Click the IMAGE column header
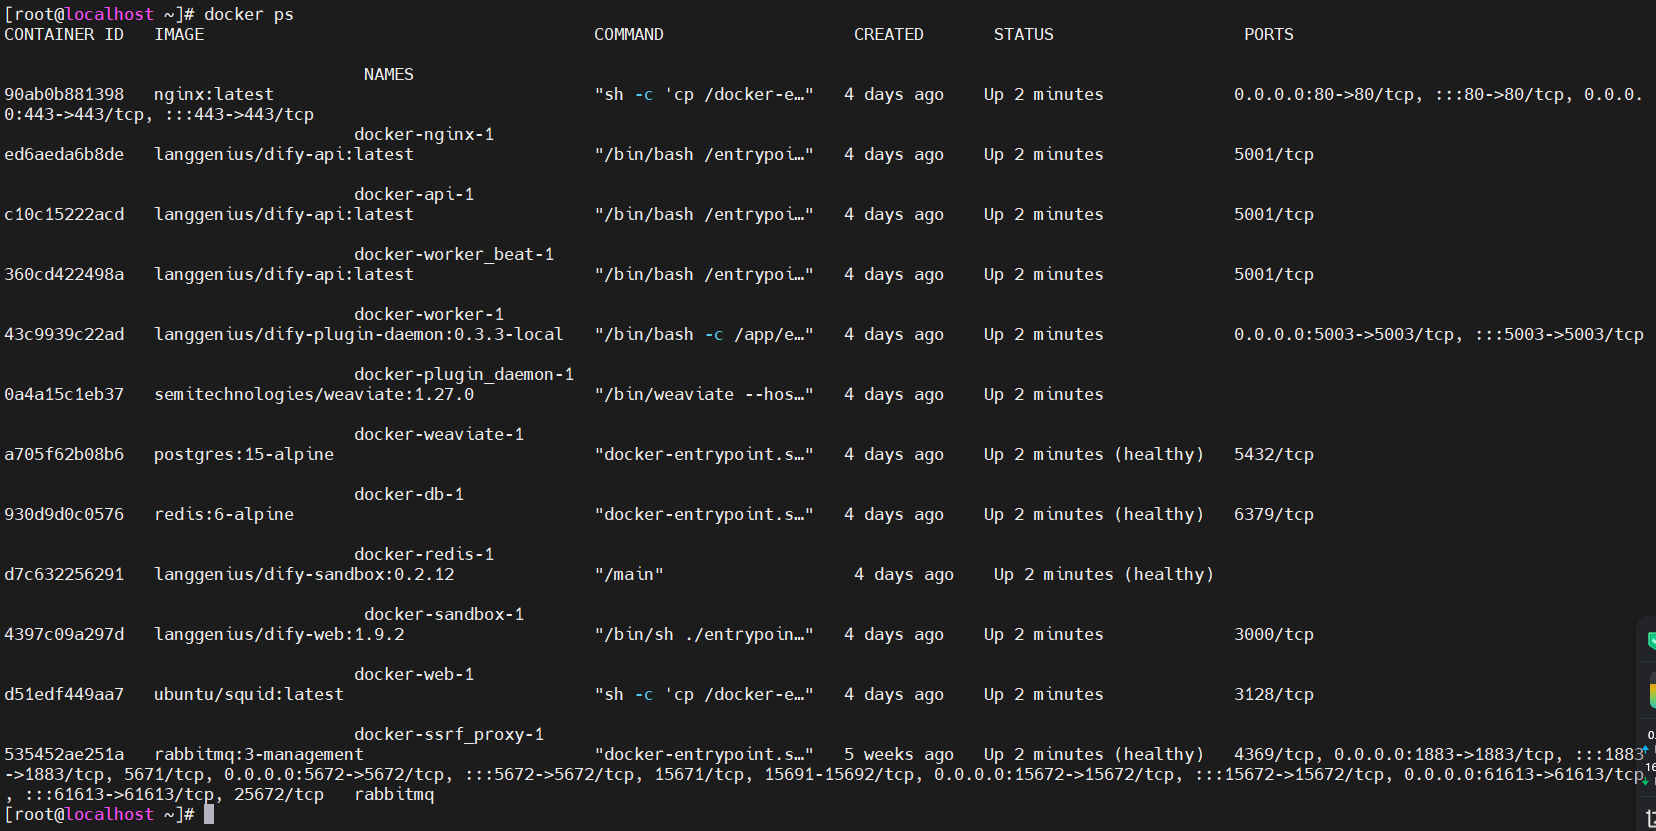This screenshot has height=831, width=1656. point(179,34)
